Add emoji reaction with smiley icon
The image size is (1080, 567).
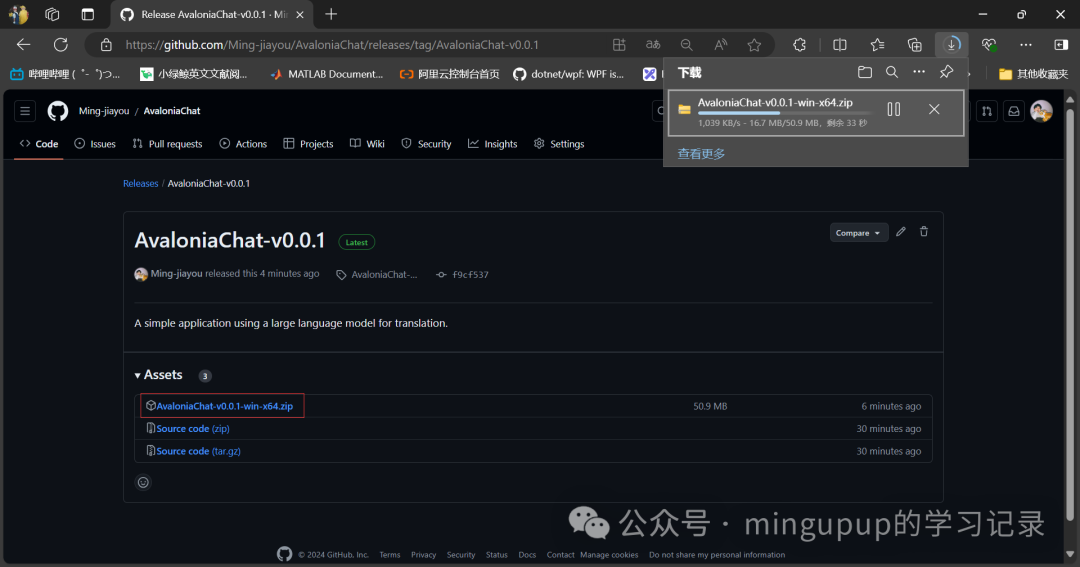pos(143,482)
